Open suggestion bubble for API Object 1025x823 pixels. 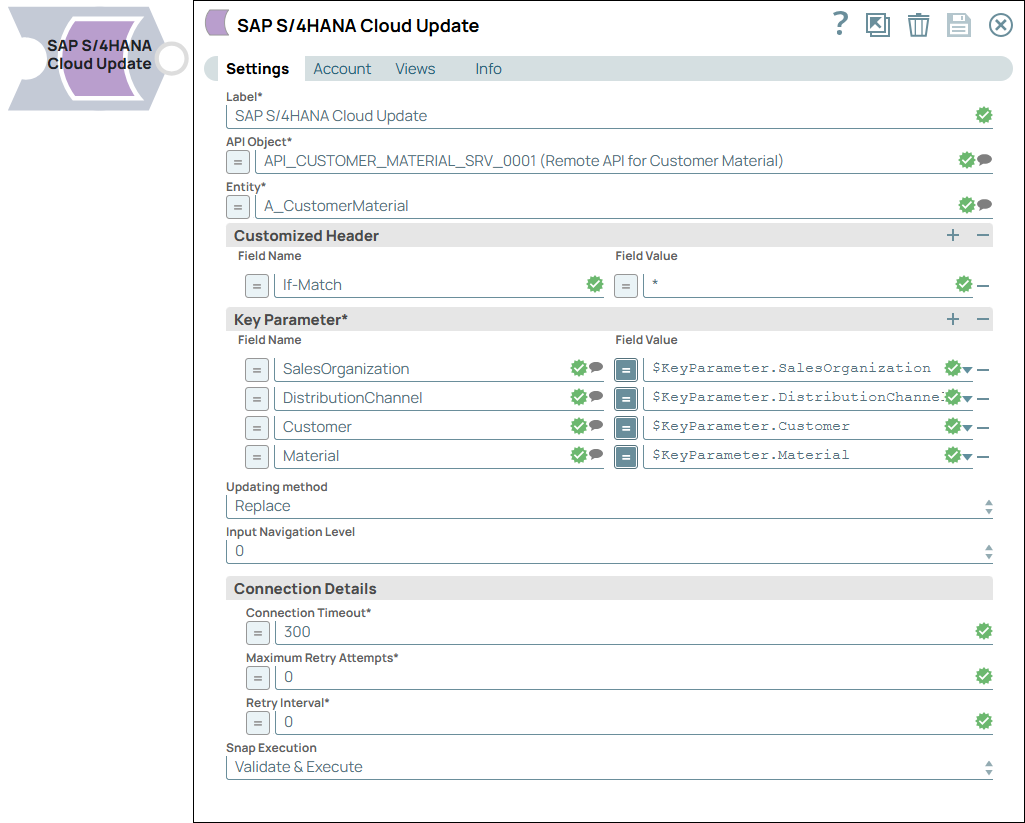984,160
